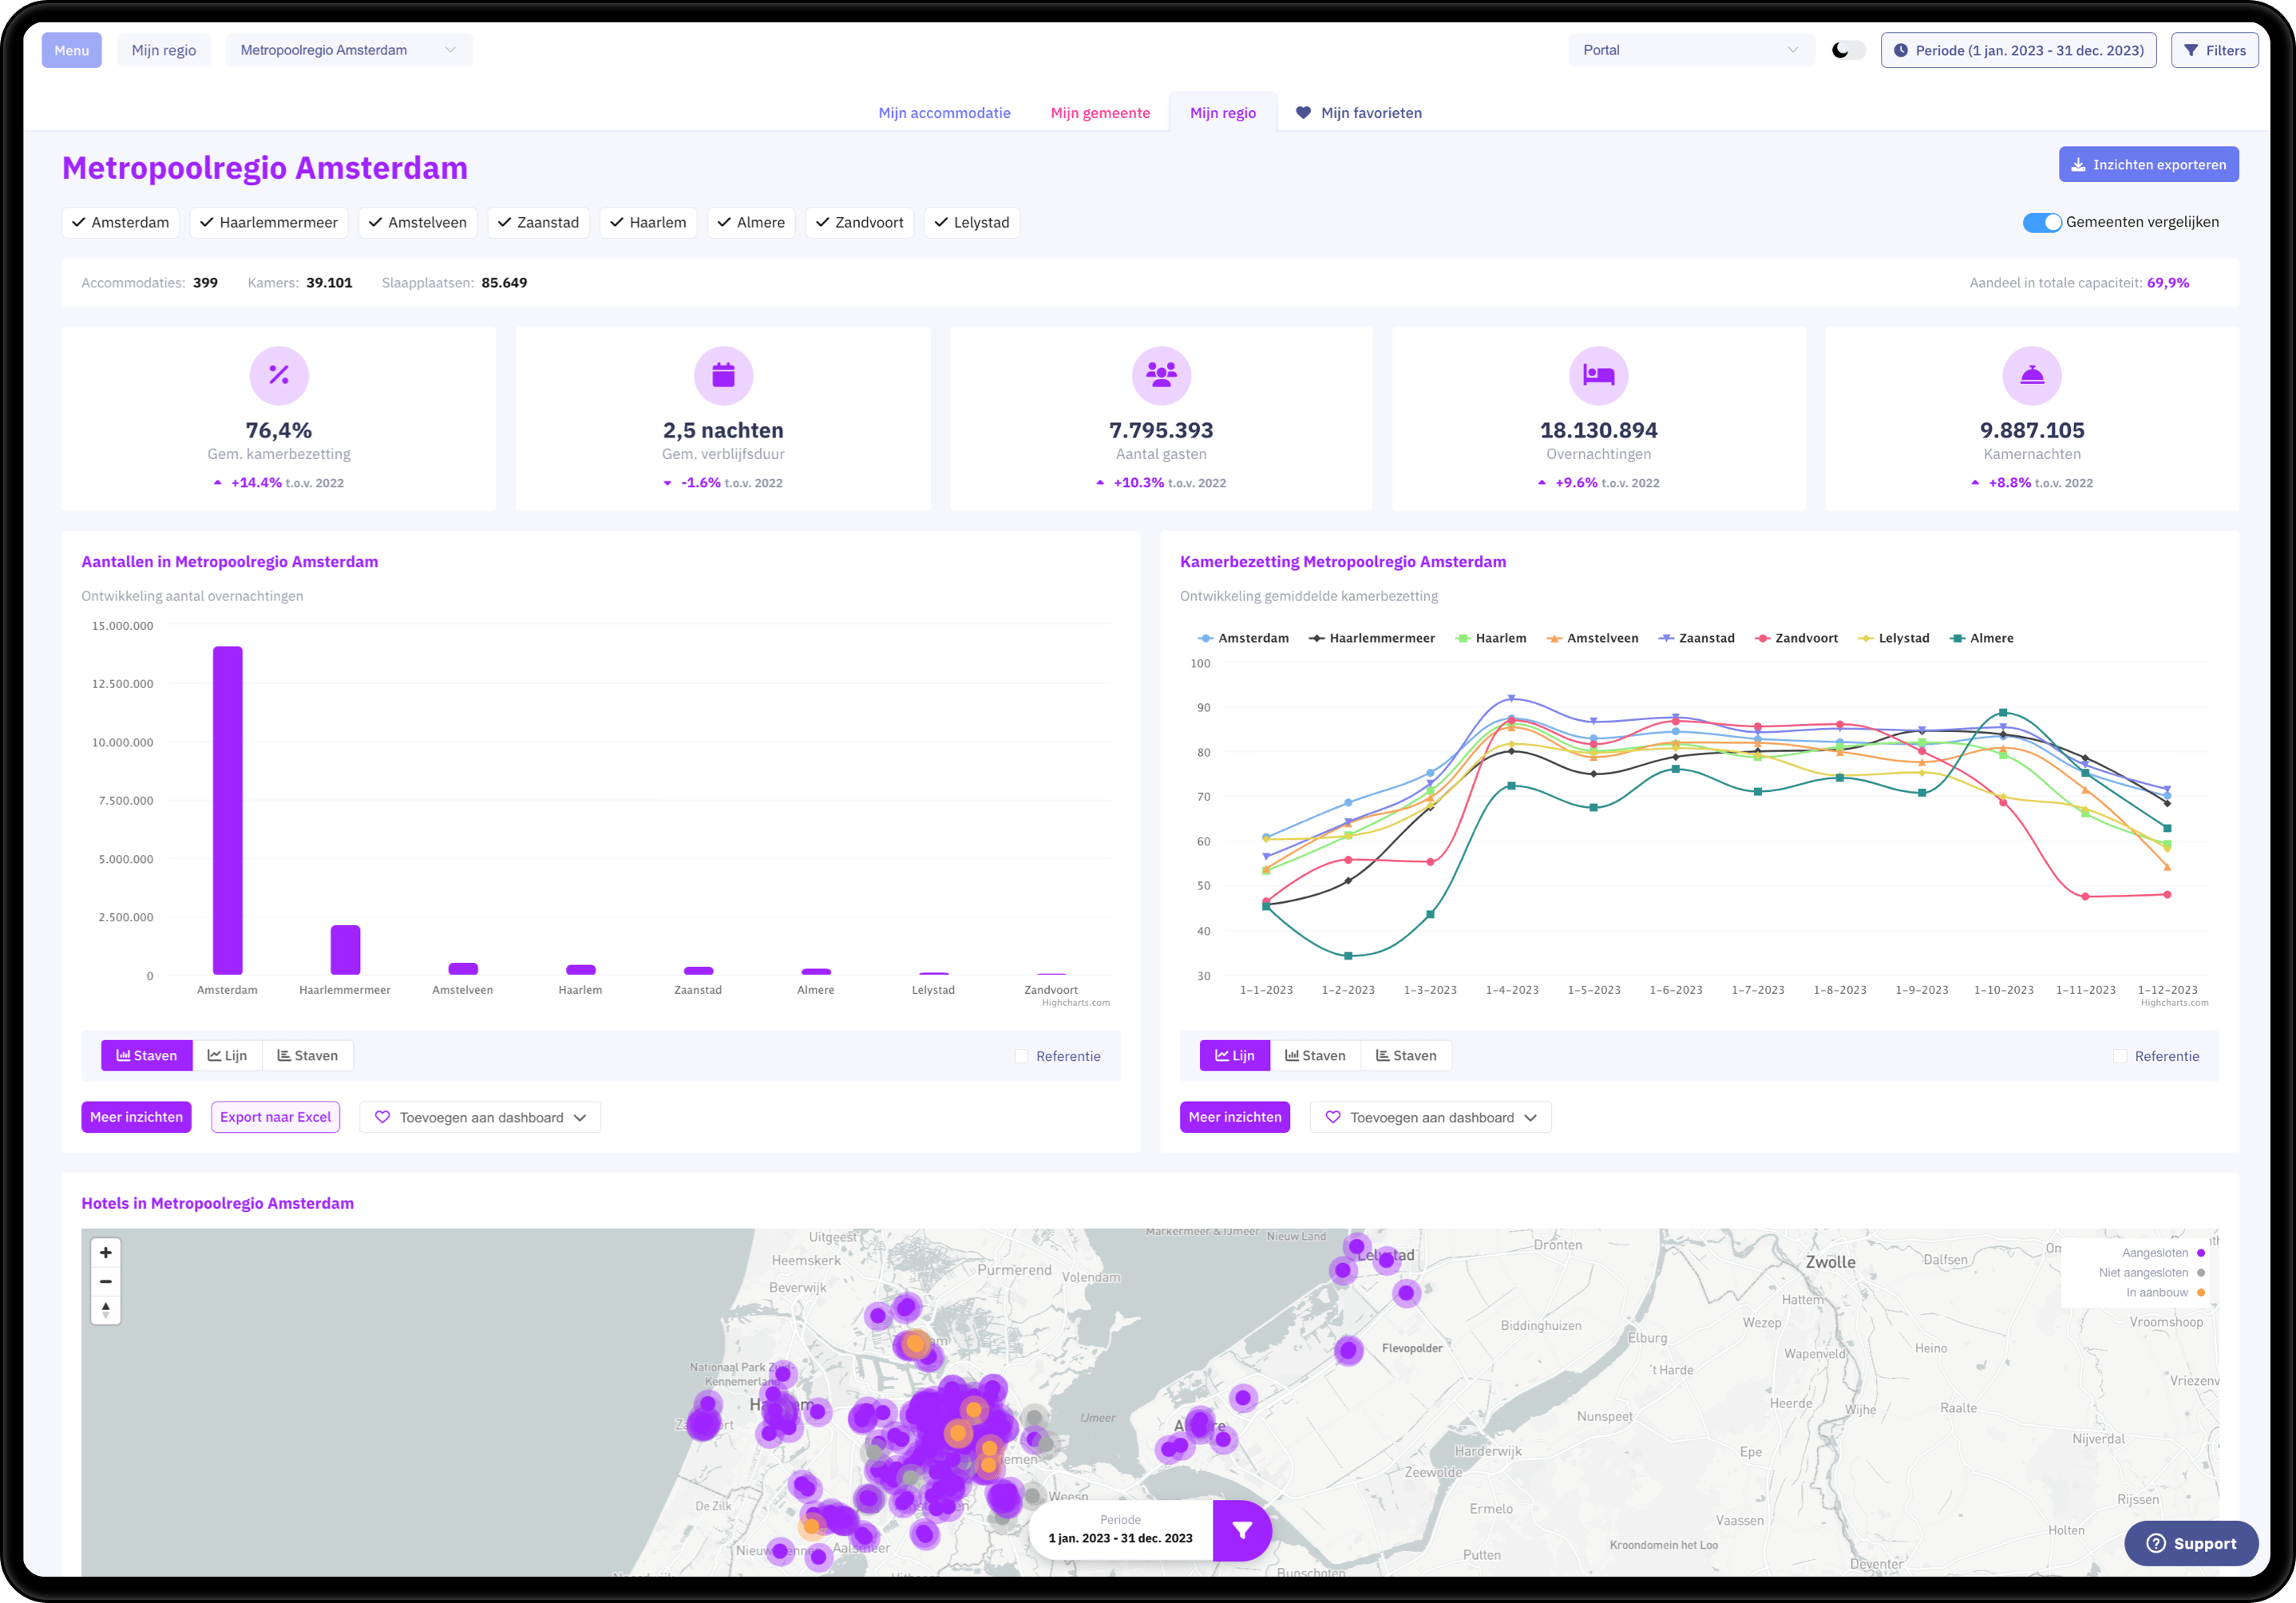Toggle Almere series in the chart legend
Screen dimensions: 2296x1603
1982,638
